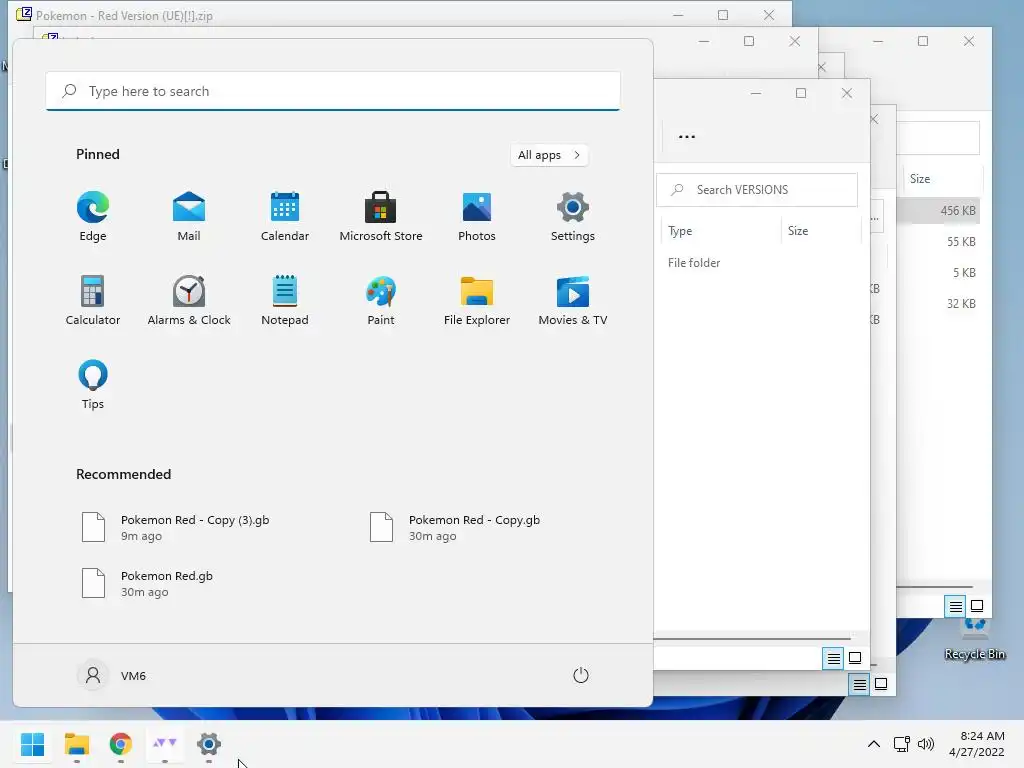Open recommended Pokemon Red - Copy.gb
1024x768 pixels.
click(455, 528)
